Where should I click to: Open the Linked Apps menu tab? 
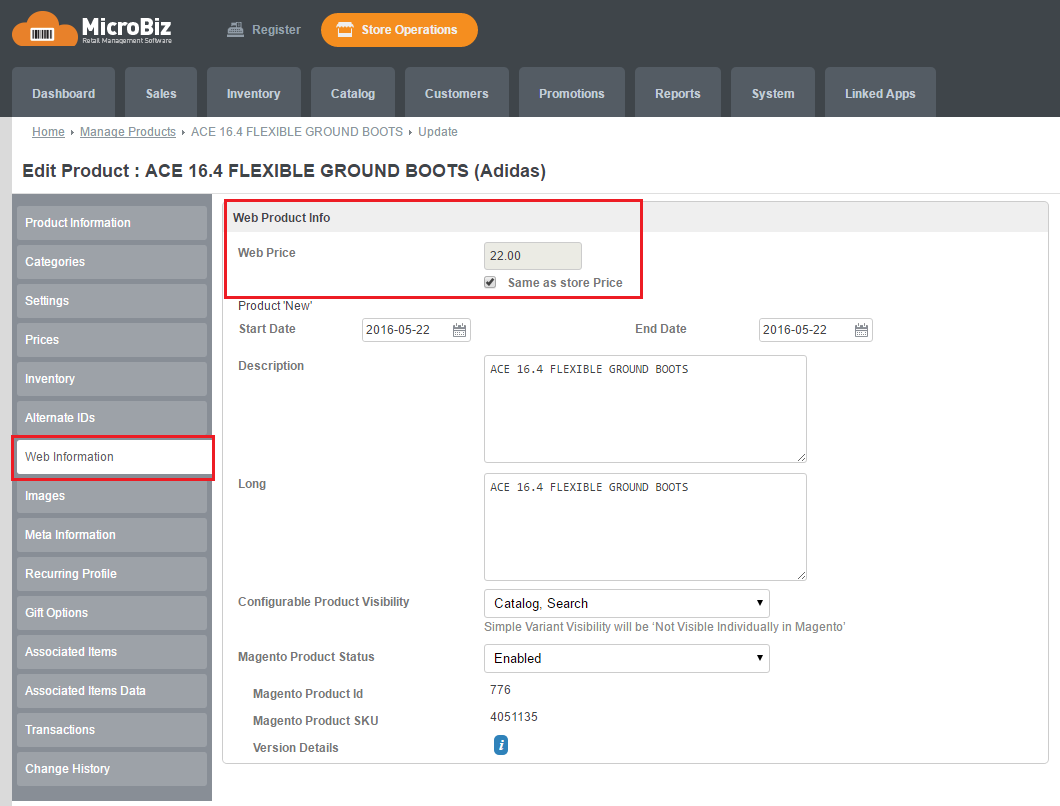point(880,93)
